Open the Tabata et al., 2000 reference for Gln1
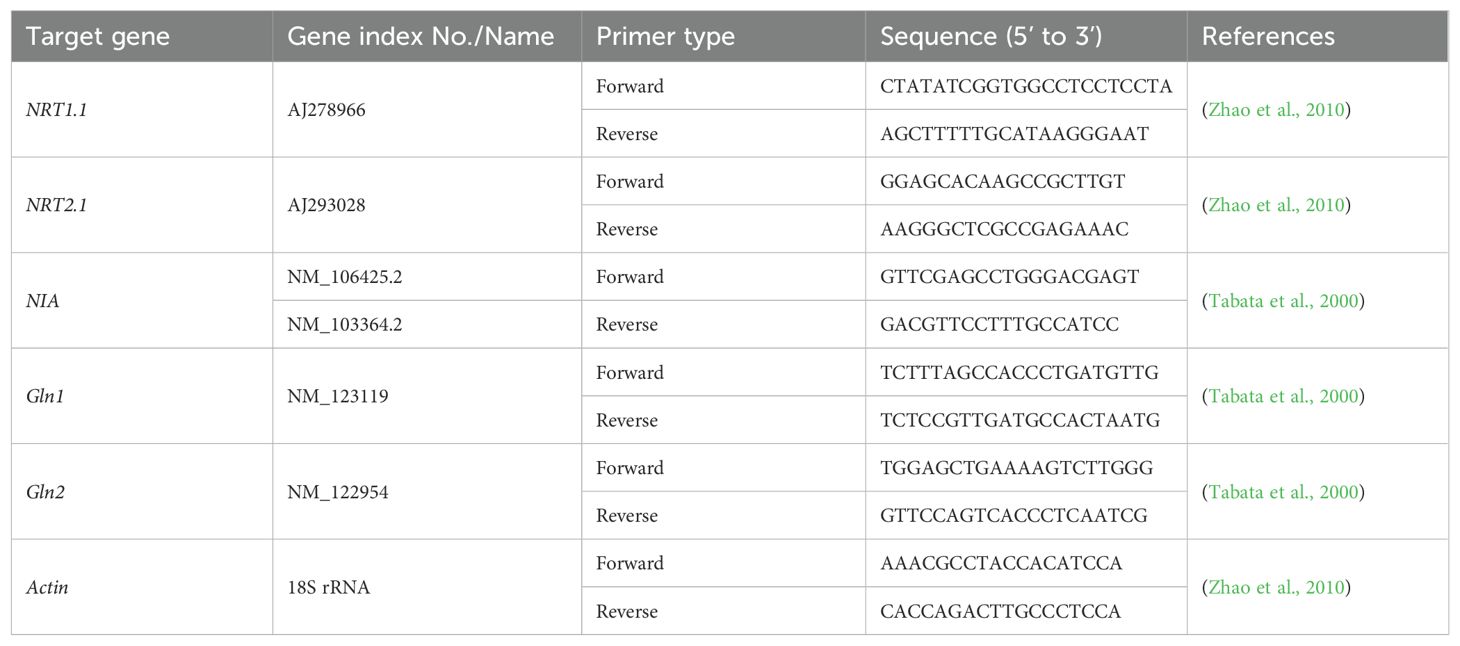 (1281, 396)
